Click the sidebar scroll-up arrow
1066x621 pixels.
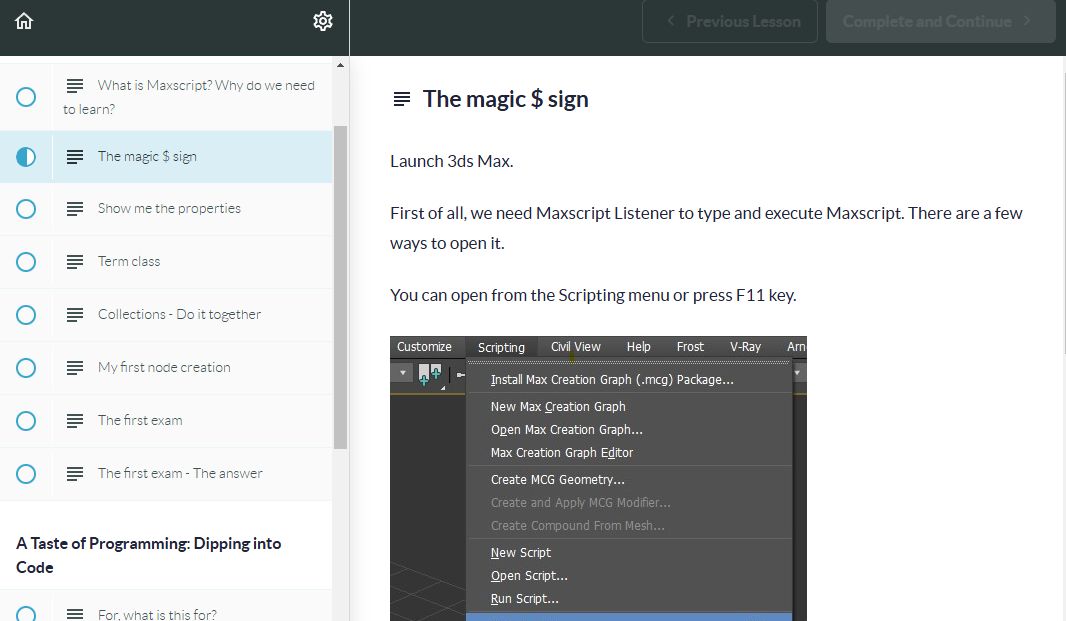(x=340, y=65)
